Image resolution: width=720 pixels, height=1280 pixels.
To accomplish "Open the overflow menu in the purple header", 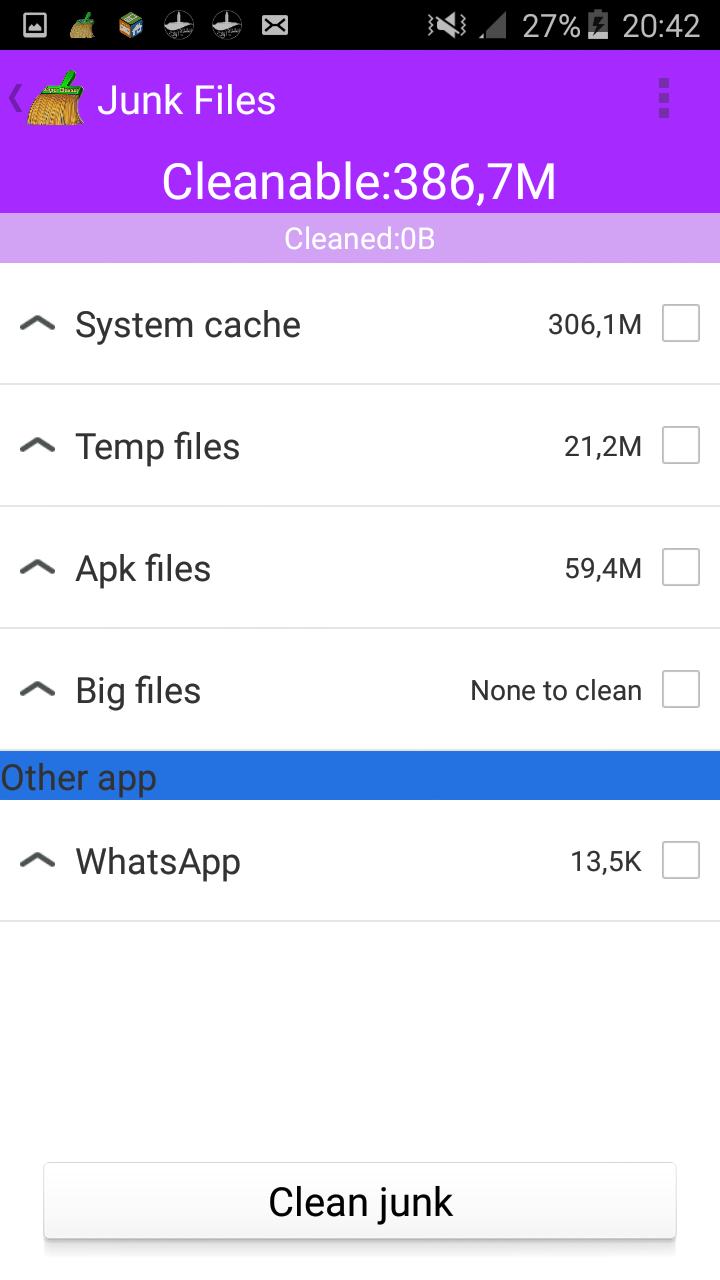I will [664, 97].
